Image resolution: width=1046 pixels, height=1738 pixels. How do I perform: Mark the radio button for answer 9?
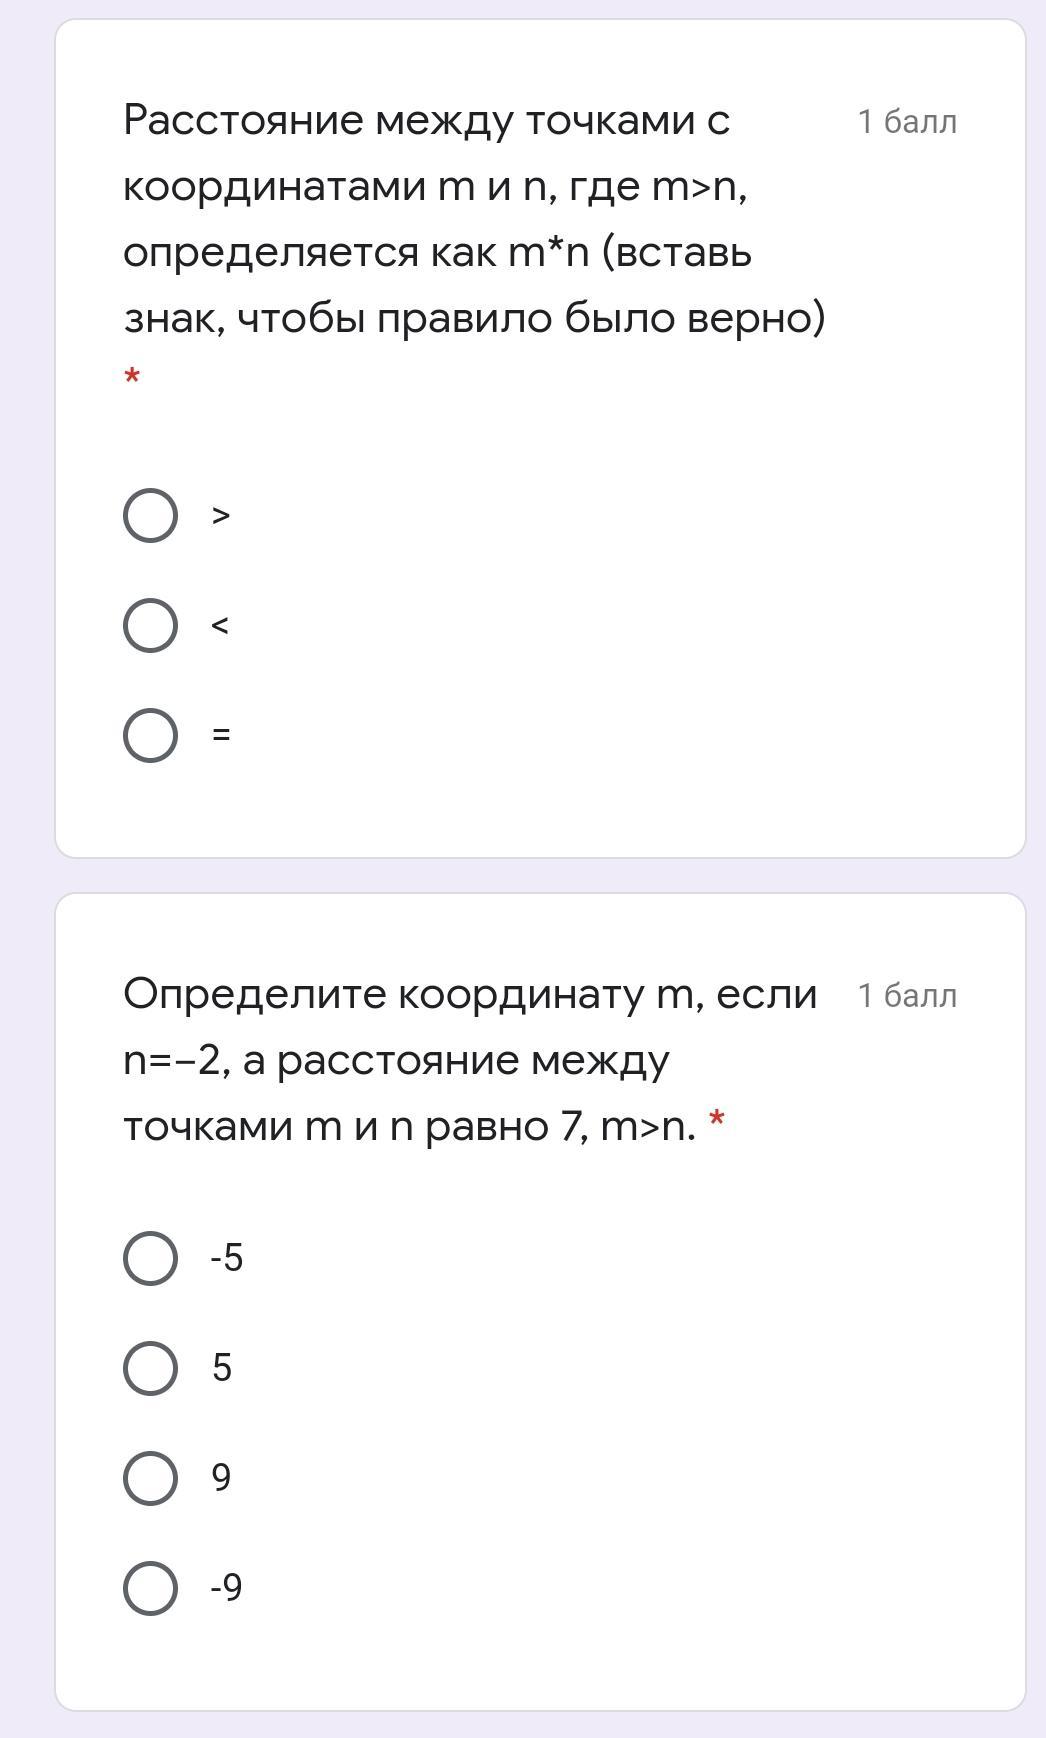[151, 1478]
